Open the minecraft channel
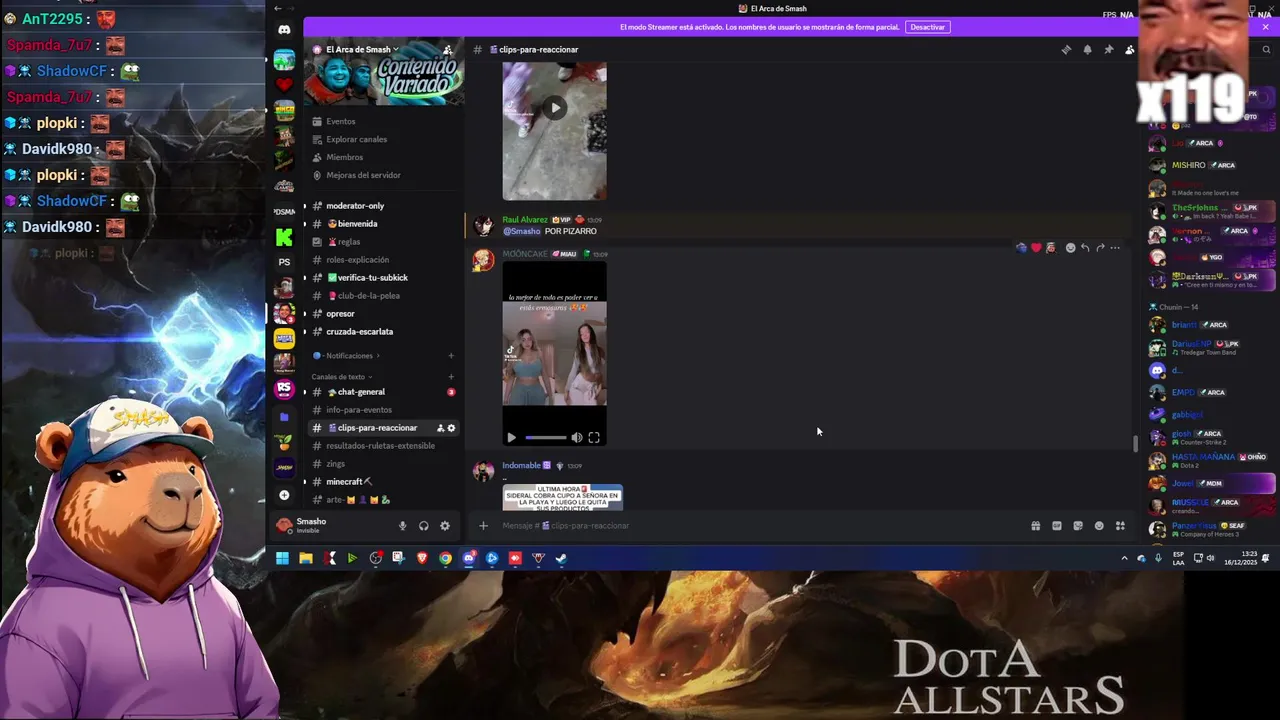Screen dimensions: 1280x720 click(x=383, y=482)
